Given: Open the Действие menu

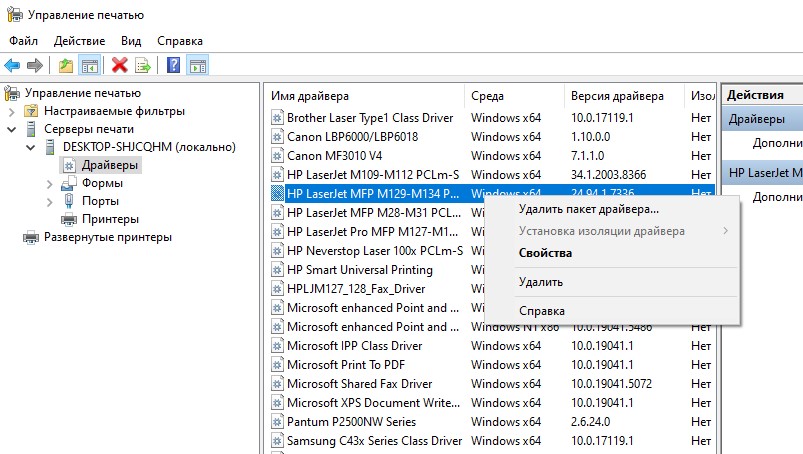Looking at the screenshot, I should [x=79, y=41].
